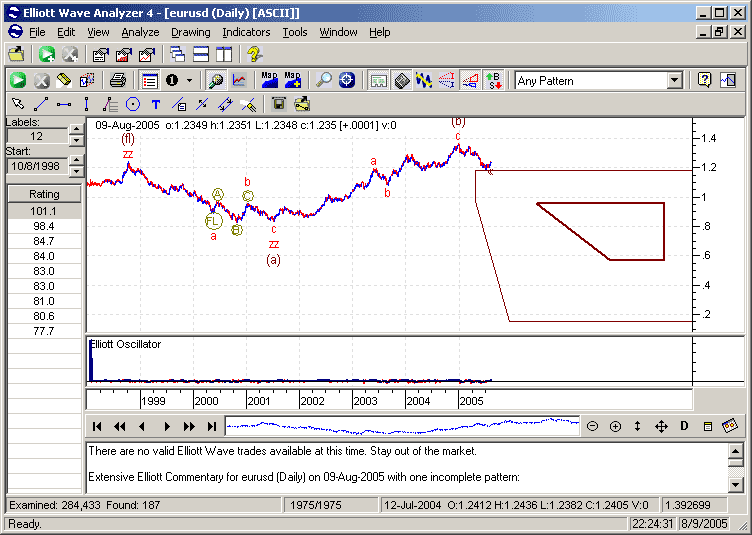Click the cascade windows icon

point(178,54)
